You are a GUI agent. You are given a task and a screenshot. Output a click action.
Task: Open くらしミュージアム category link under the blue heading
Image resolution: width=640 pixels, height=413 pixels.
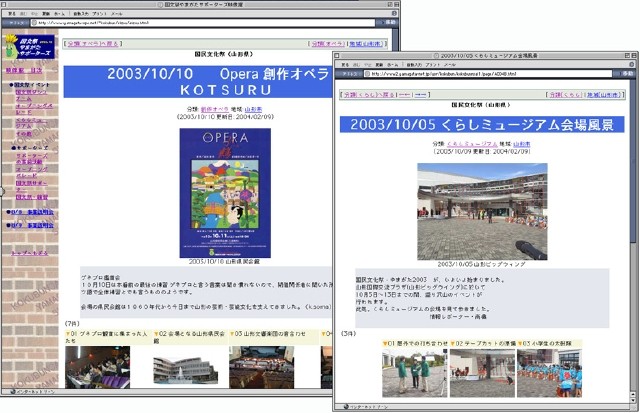pyautogui.click(x=472, y=144)
